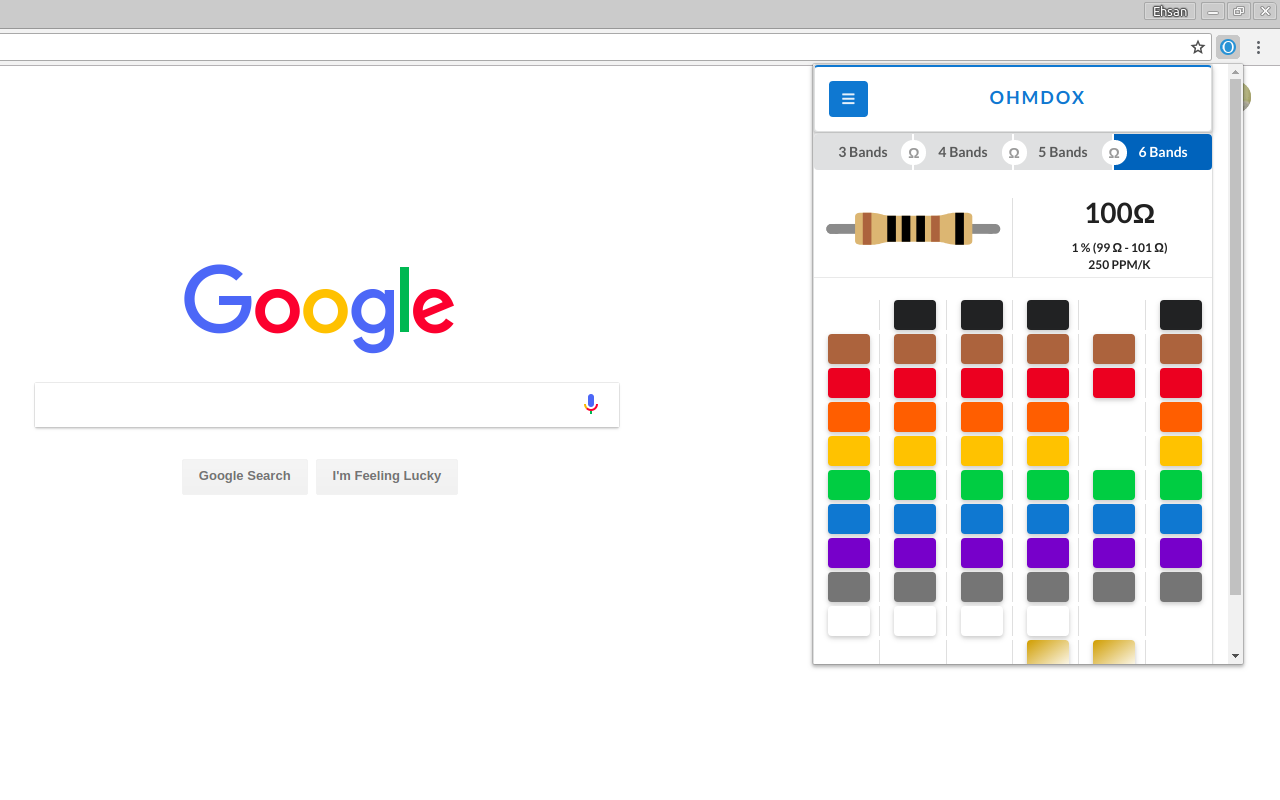The image size is (1280, 800).
Task: Choose red in the tolerance column
Action: [1113, 383]
